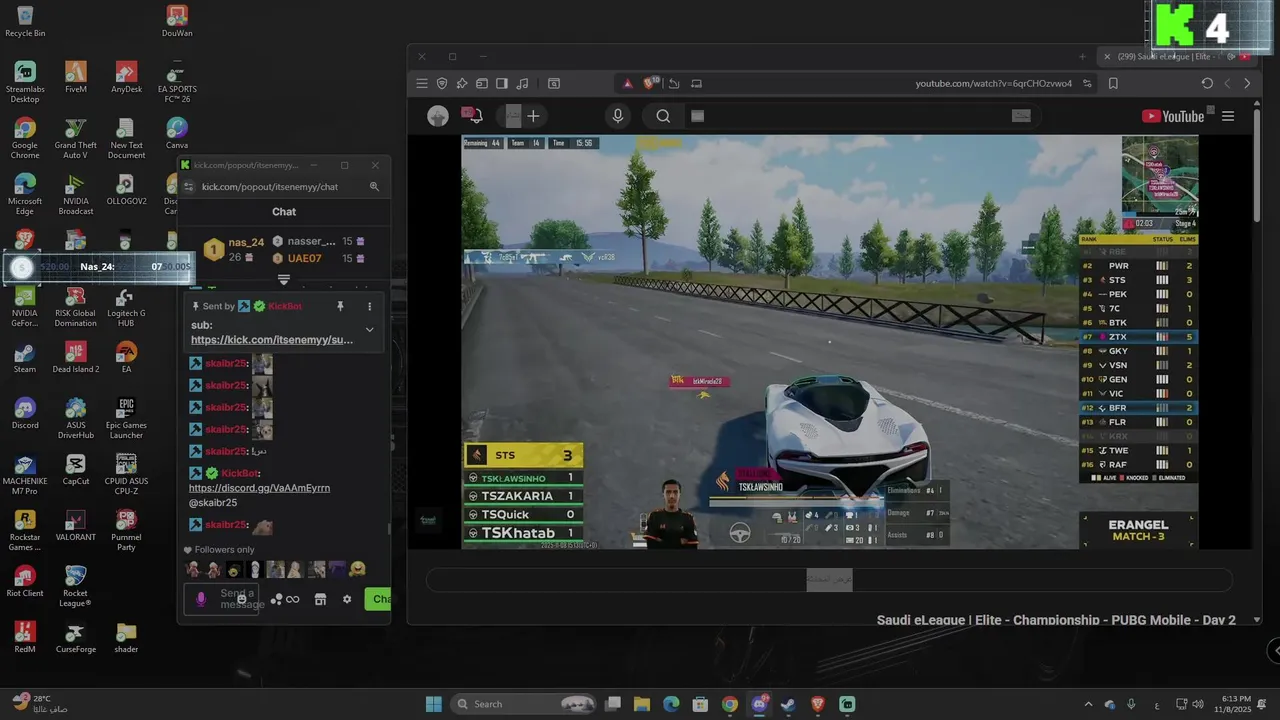This screenshot has width=1280, height=720.
Task: Open the DouWan desktop icon
Action: [x=177, y=22]
